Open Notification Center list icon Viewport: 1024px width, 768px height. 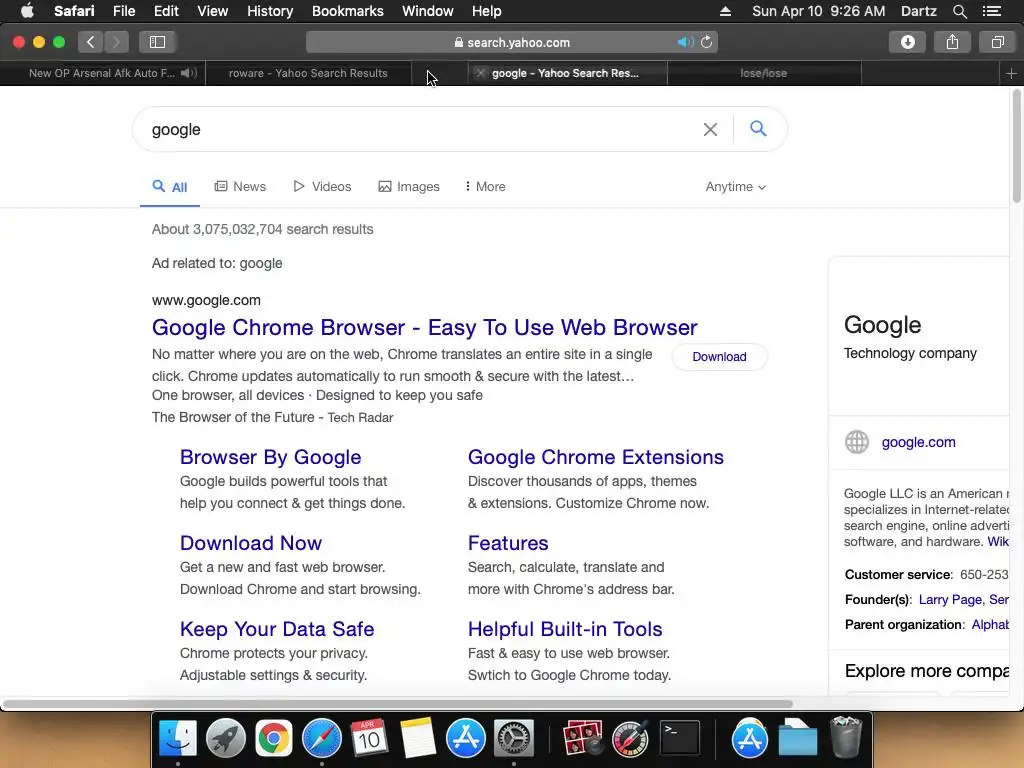pyautogui.click(x=991, y=11)
